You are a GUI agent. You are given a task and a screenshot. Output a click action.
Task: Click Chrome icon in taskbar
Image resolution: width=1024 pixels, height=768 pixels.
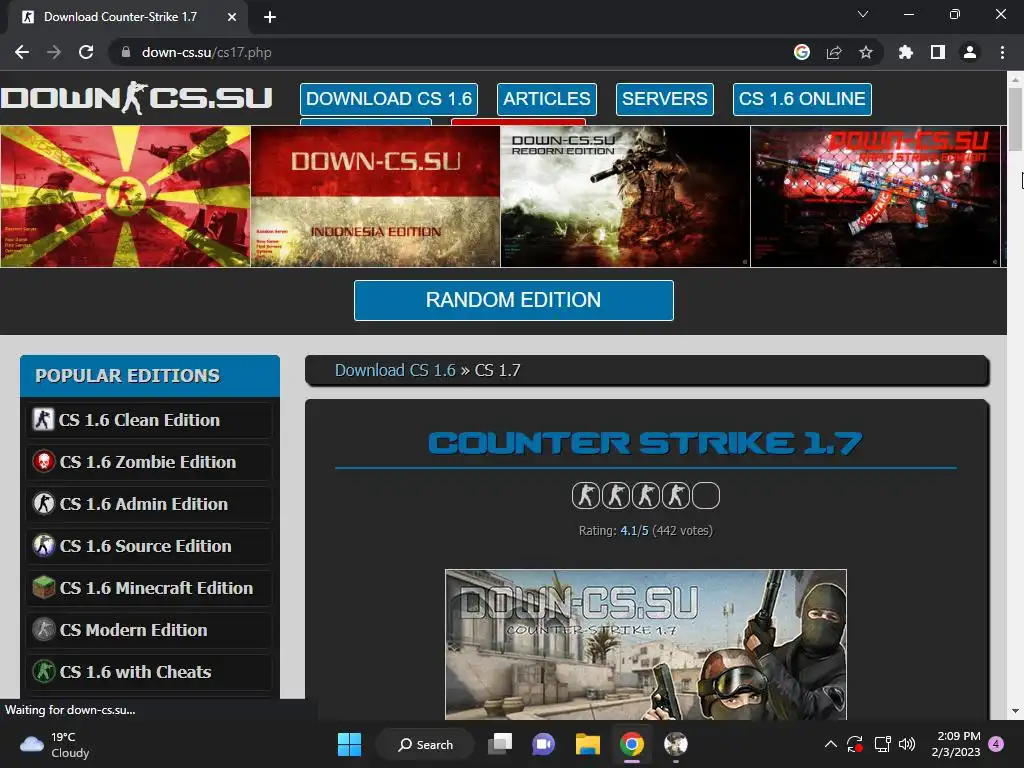coord(632,744)
